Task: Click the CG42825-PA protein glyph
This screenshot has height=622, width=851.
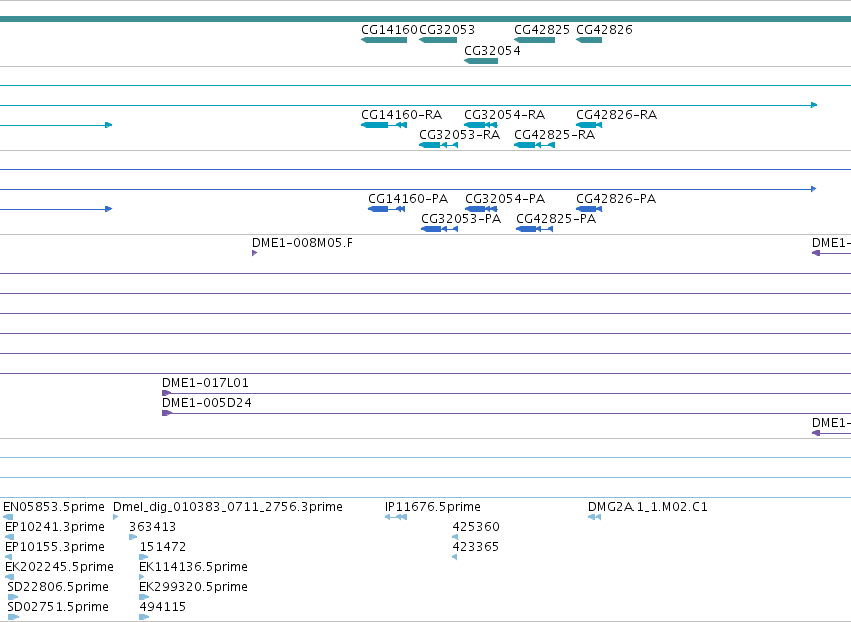Action: tap(535, 229)
